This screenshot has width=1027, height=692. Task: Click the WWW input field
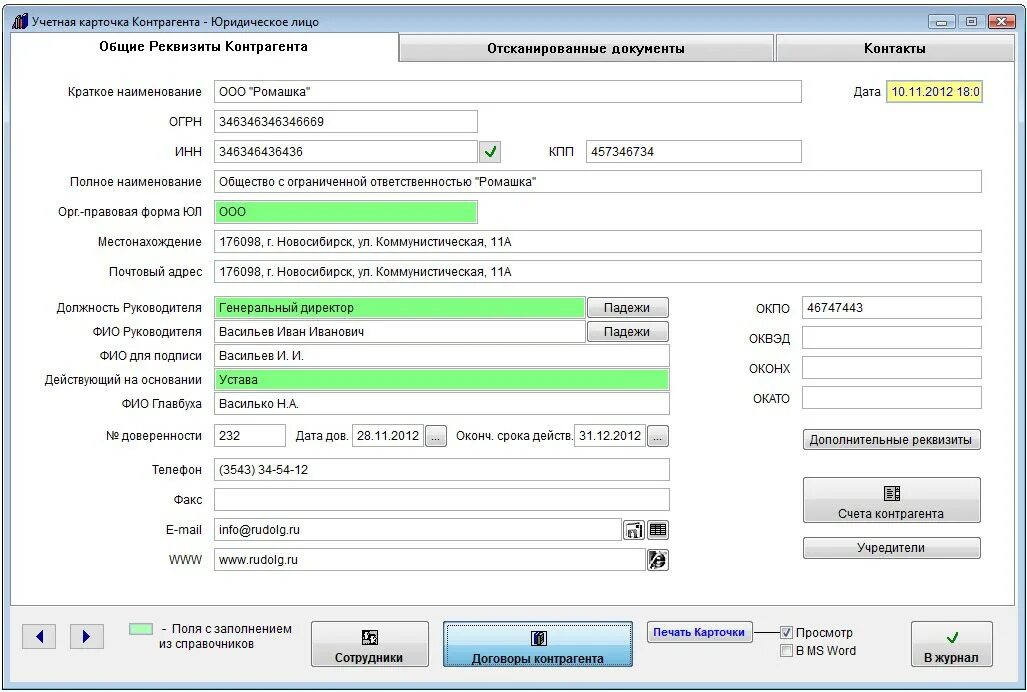(430, 560)
